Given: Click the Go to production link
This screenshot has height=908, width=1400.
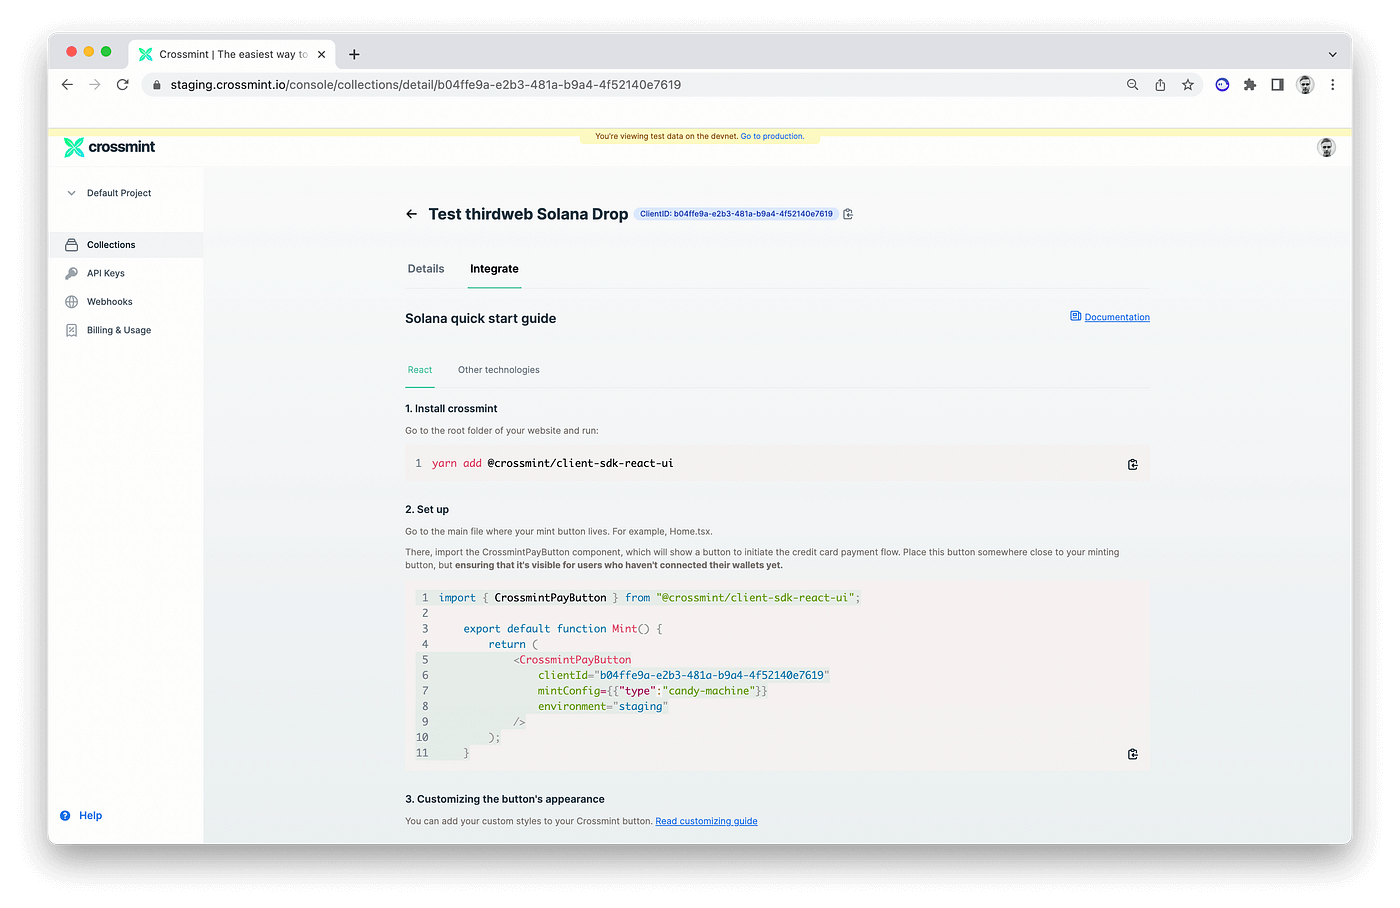Looking at the screenshot, I should click(x=772, y=136).
